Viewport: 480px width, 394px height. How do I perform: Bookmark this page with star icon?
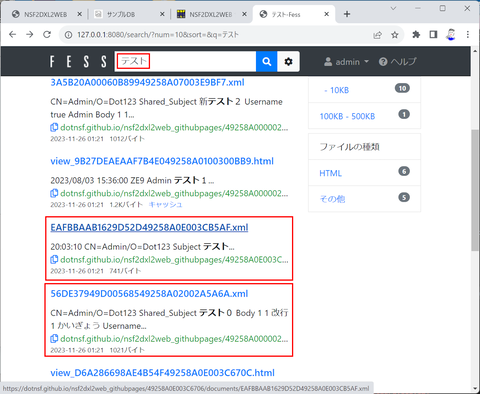(x=395, y=35)
